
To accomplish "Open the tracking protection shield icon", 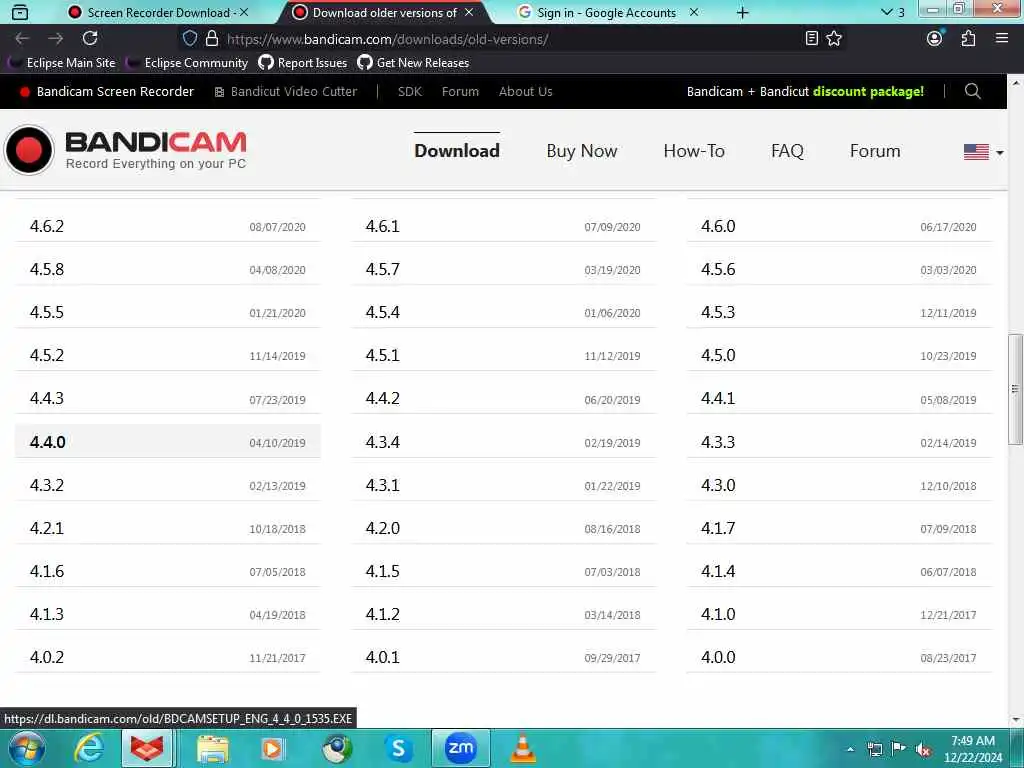I will click(x=189, y=39).
